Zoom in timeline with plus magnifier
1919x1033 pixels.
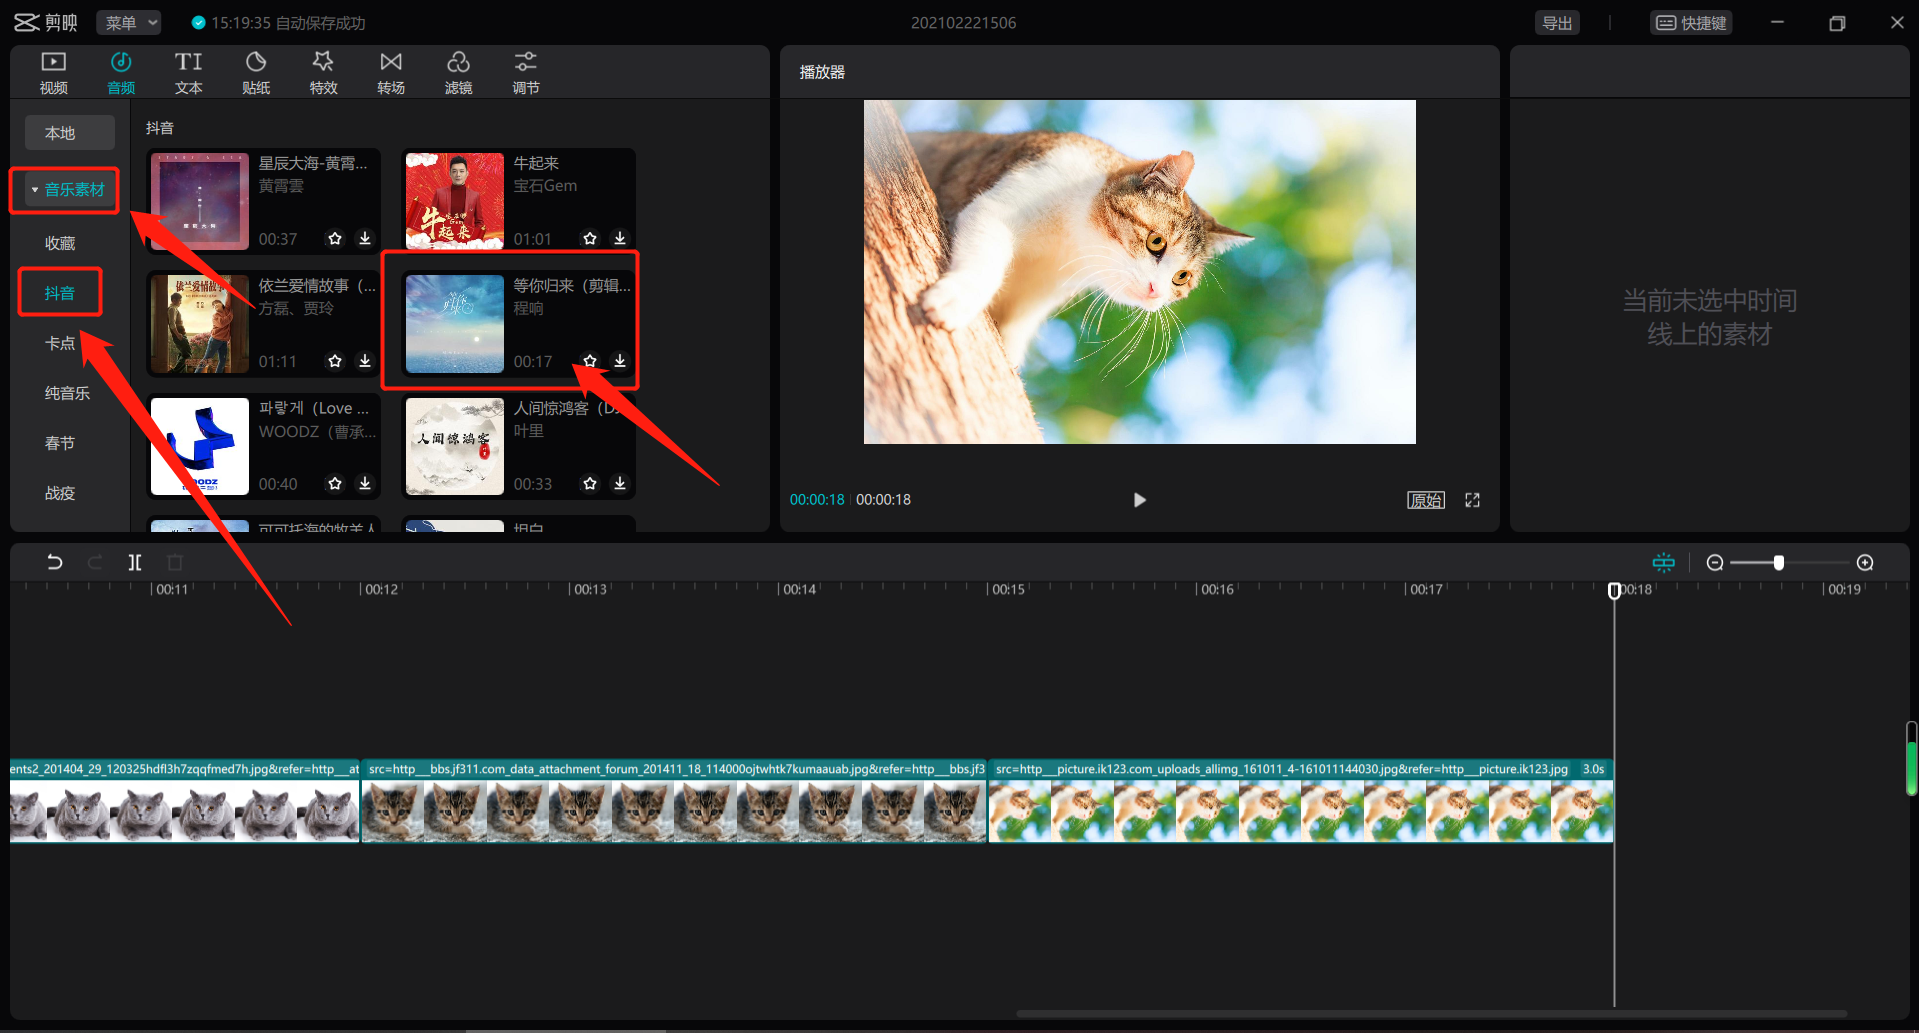click(1865, 563)
